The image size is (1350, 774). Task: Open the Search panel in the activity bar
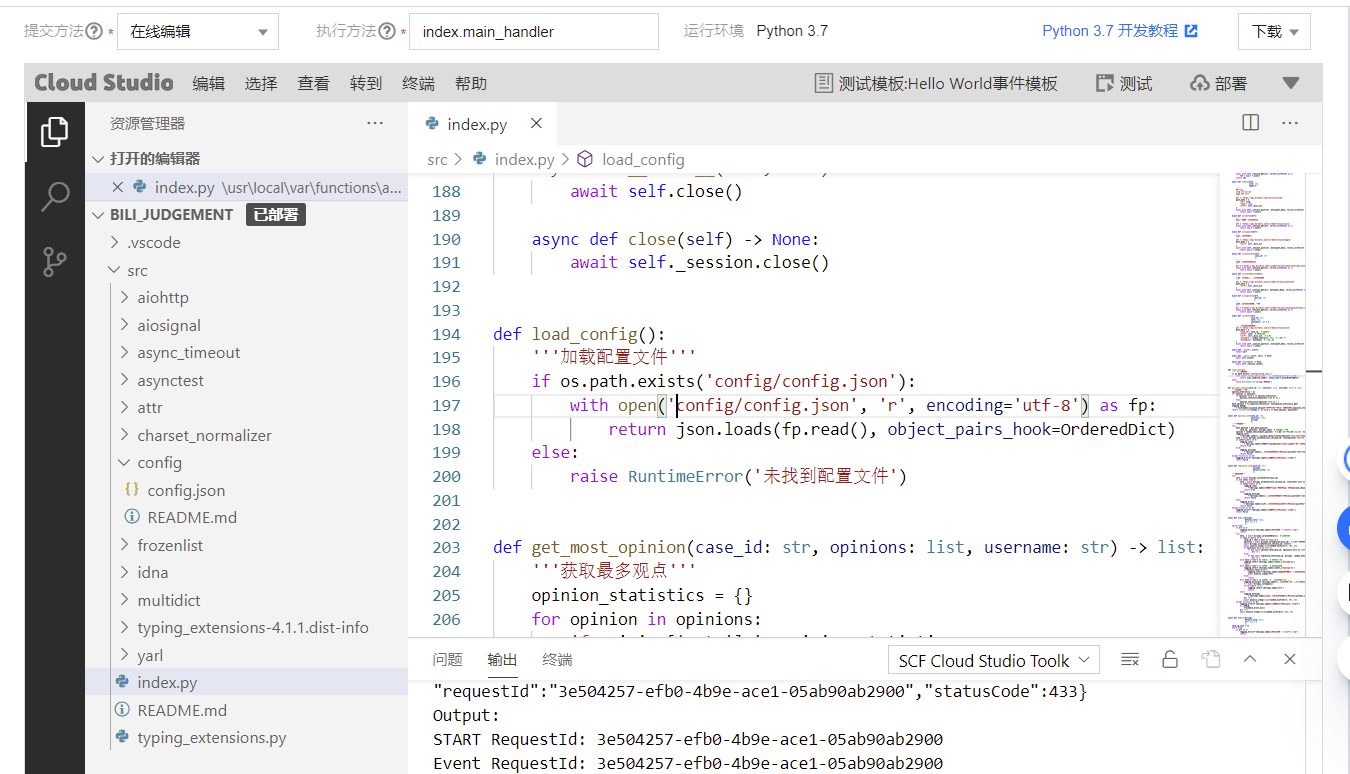pyautogui.click(x=55, y=197)
